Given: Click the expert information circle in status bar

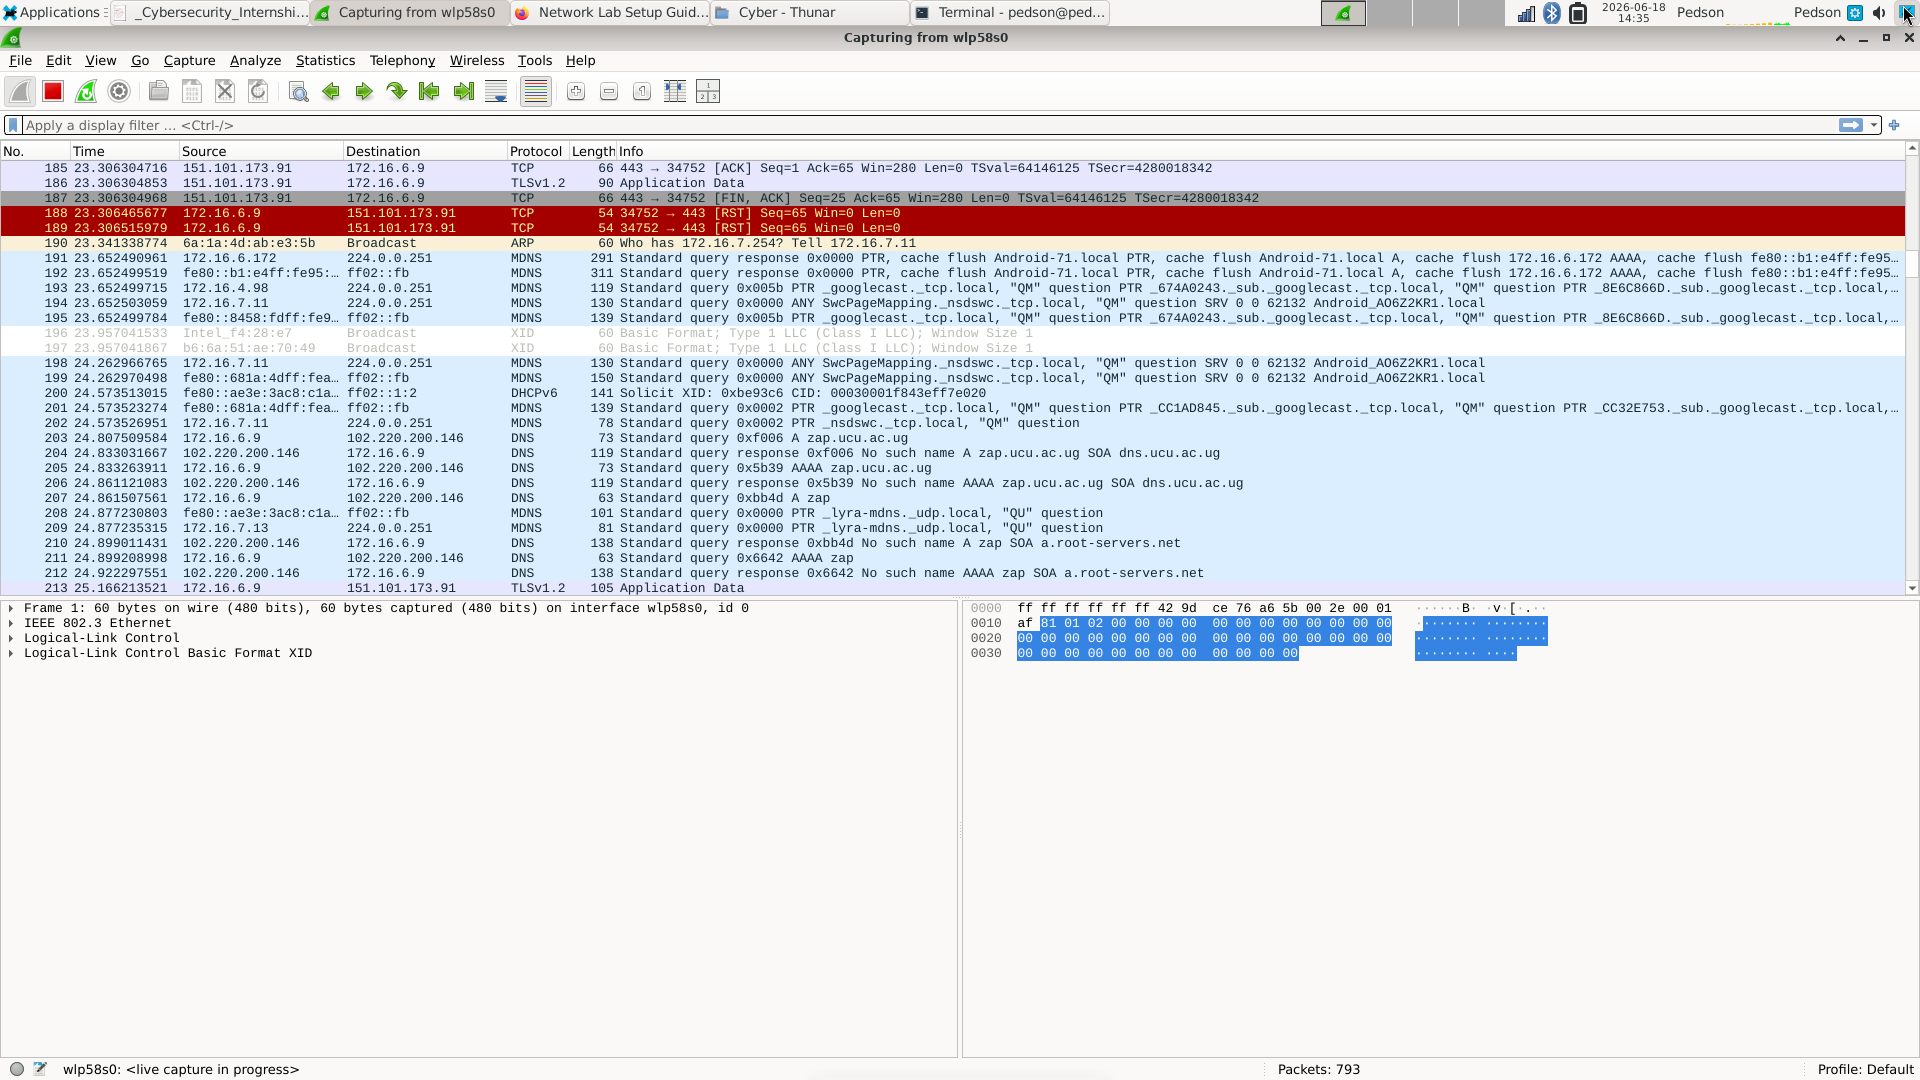Looking at the screenshot, I should click(17, 1069).
